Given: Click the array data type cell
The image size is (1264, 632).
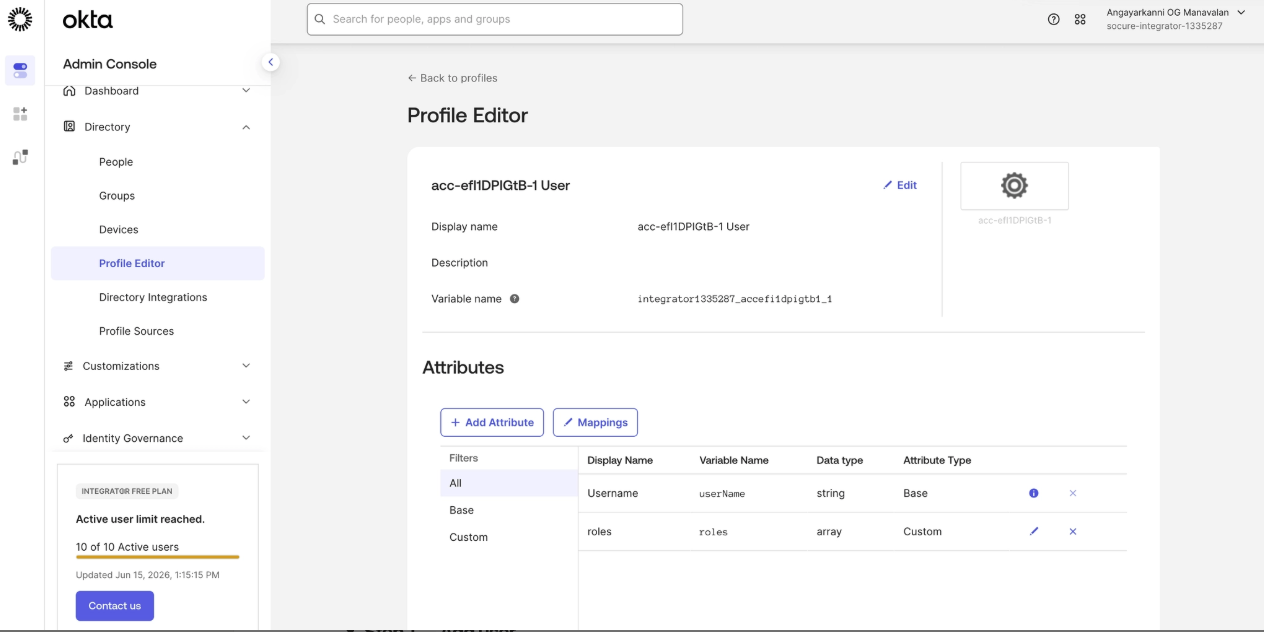Looking at the screenshot, I should 829,532.
